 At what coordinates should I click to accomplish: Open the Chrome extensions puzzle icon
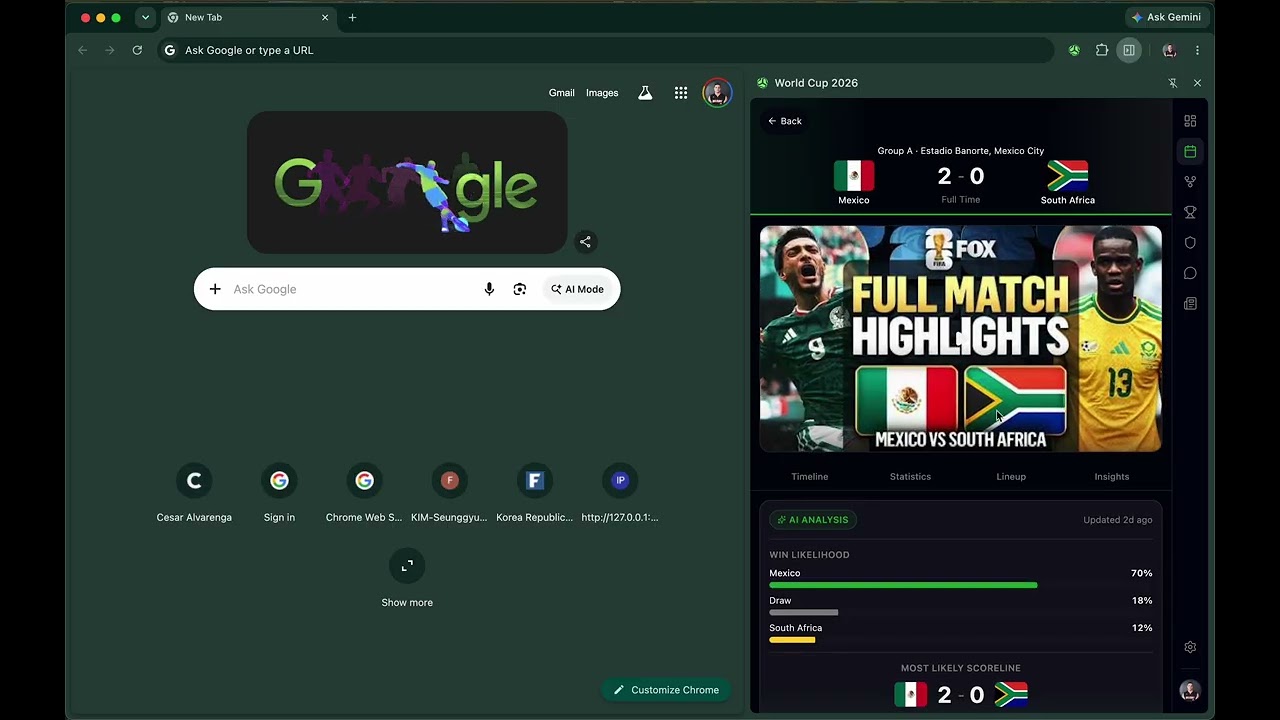pos(1102,50)
